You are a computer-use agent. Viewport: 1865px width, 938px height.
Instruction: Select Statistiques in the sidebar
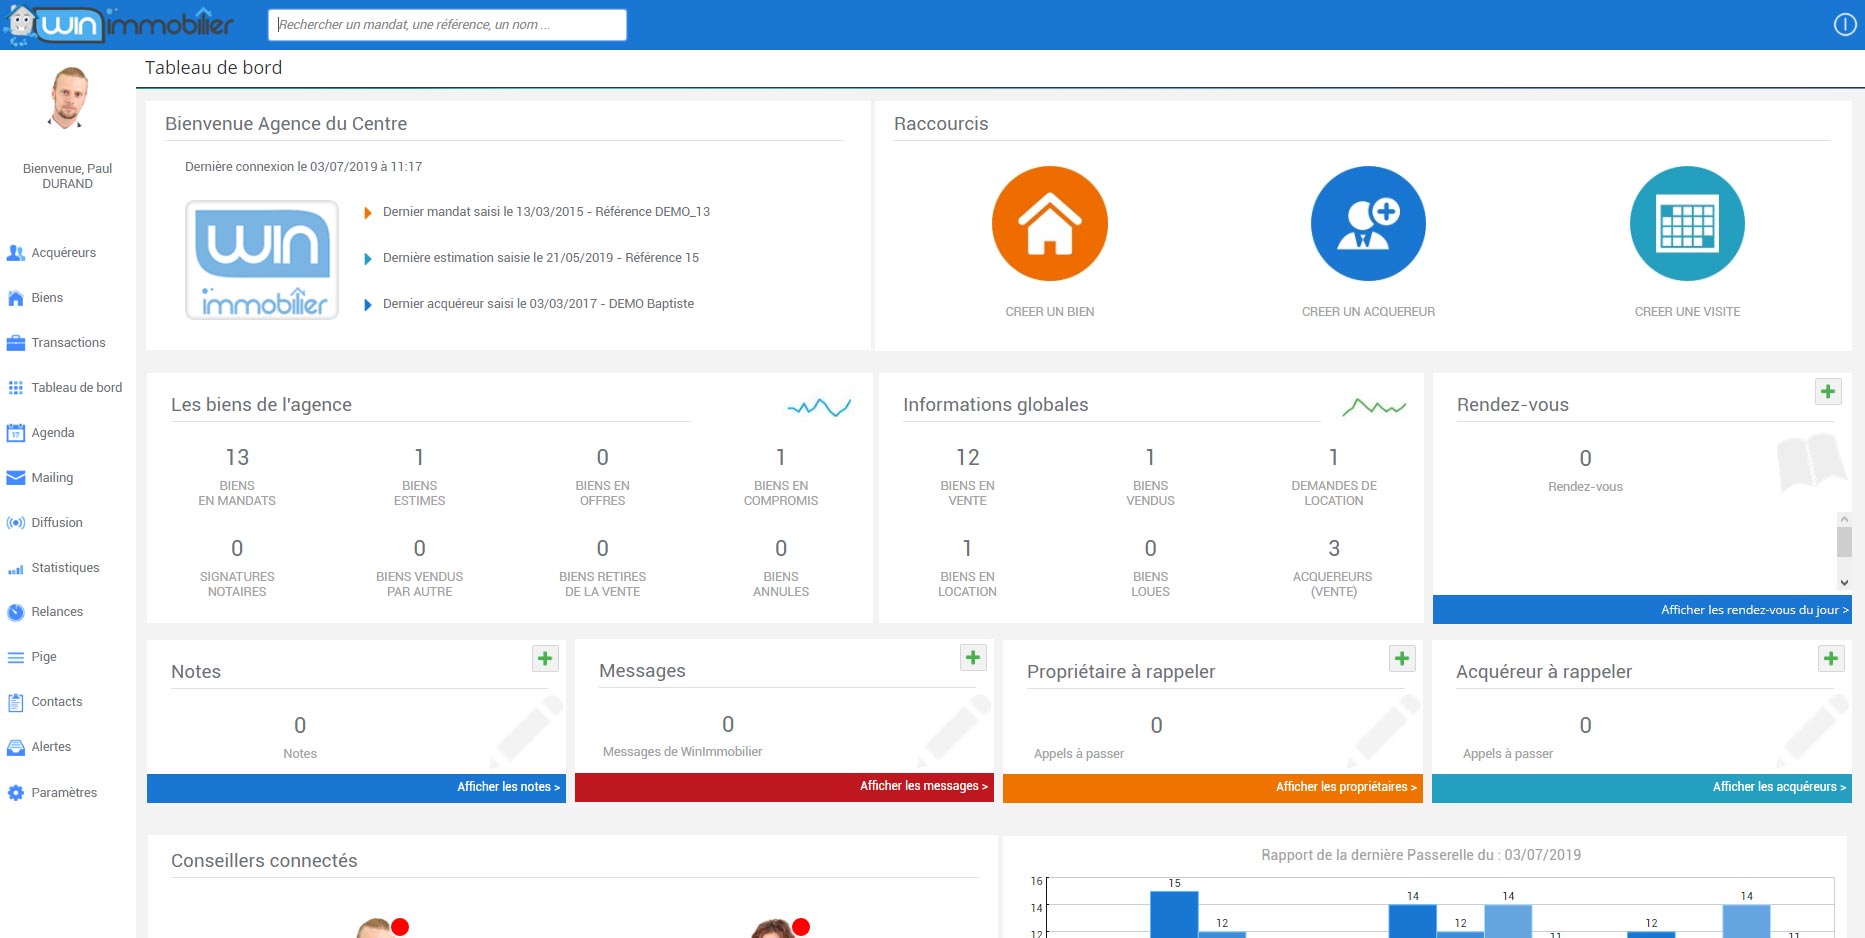coord(65,568)
